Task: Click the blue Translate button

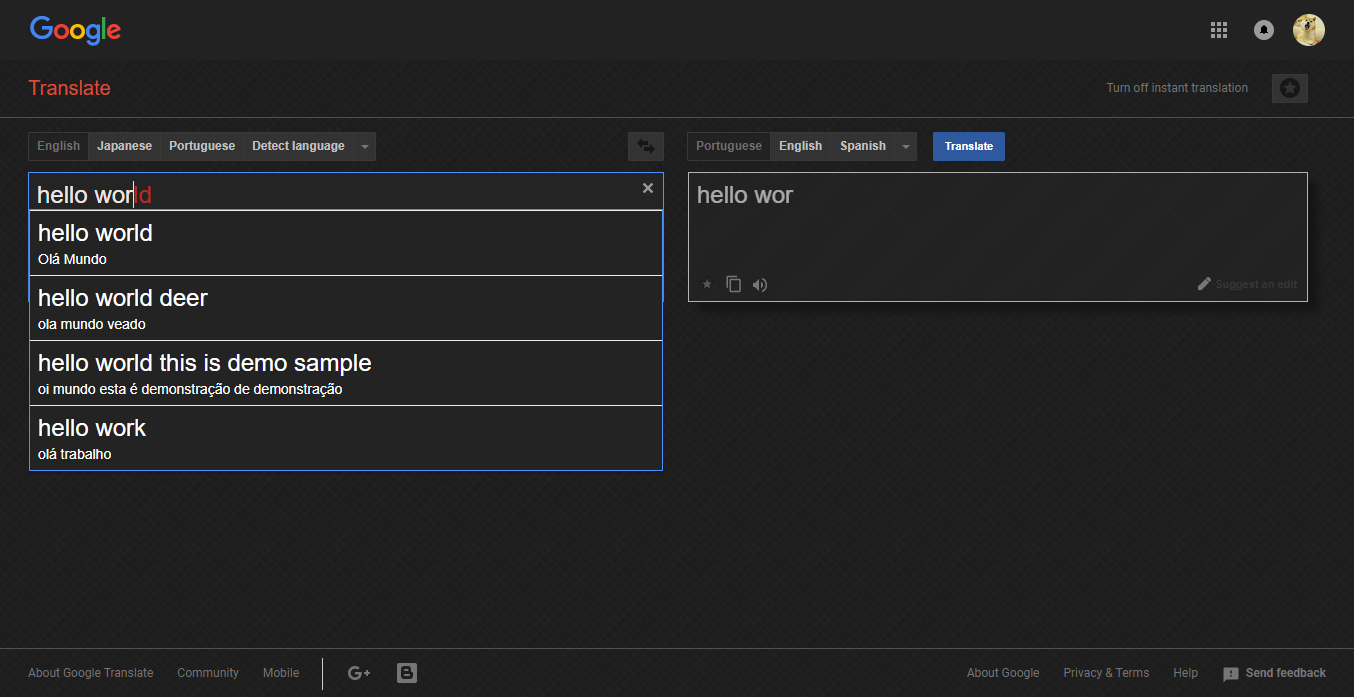Action: (x=969, y=146)
